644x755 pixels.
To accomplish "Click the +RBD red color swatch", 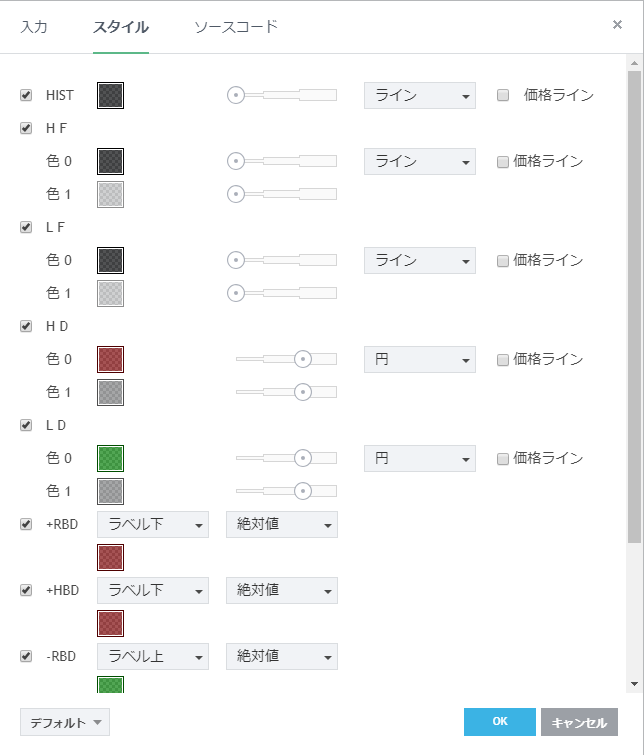I will pos(110,557).
